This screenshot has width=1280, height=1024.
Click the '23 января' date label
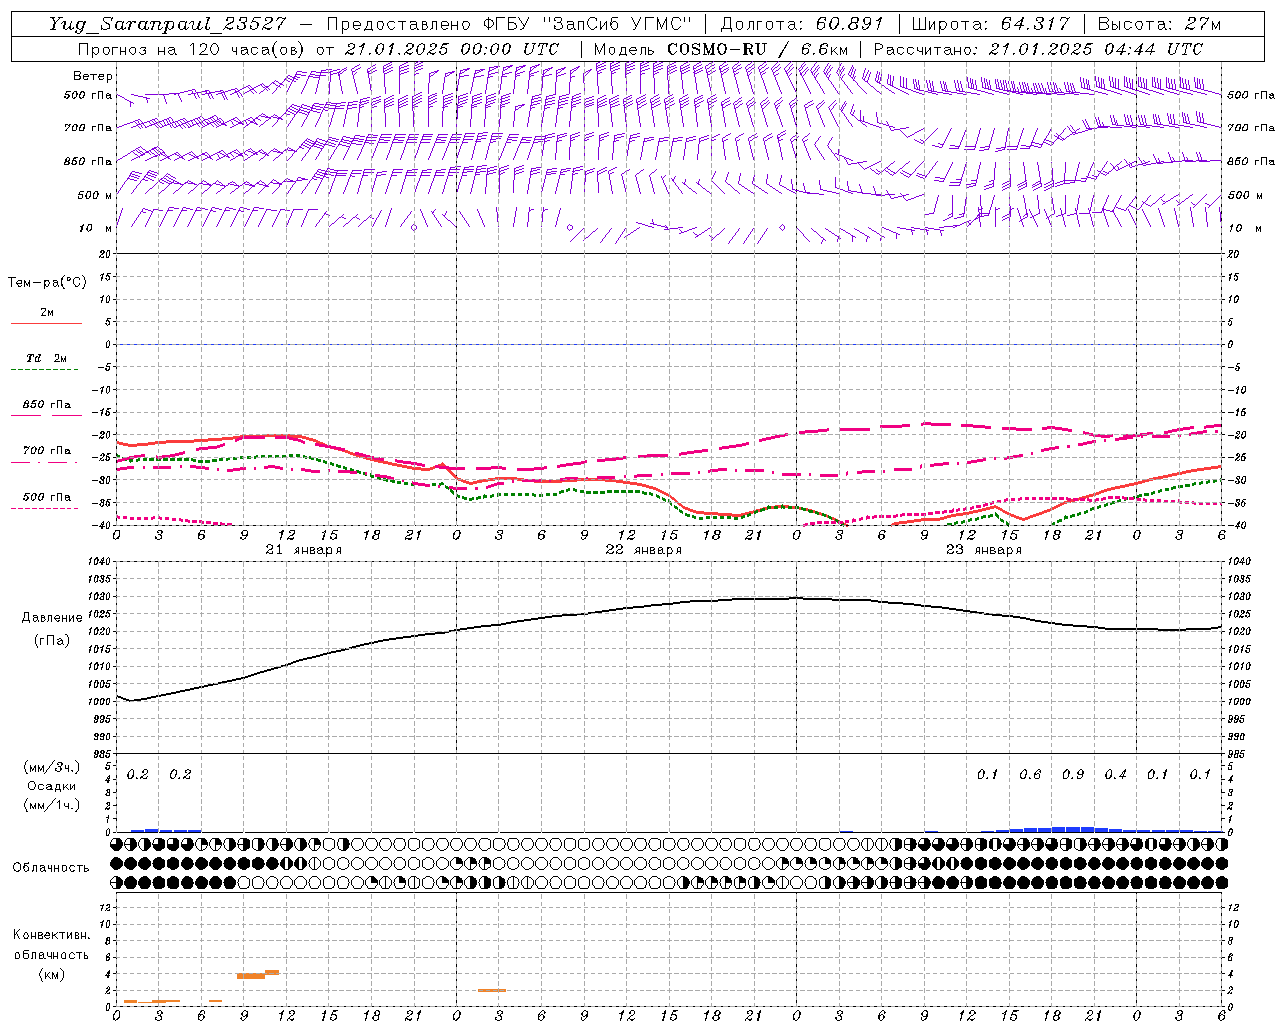pos(984,550)
